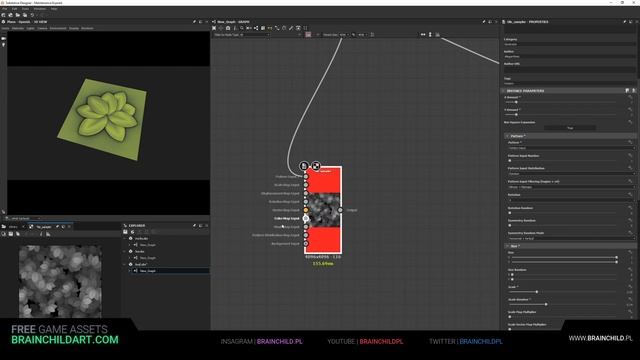
Task: Open the Pattern Input Filtering dropdown
Action: coord(571,187)
